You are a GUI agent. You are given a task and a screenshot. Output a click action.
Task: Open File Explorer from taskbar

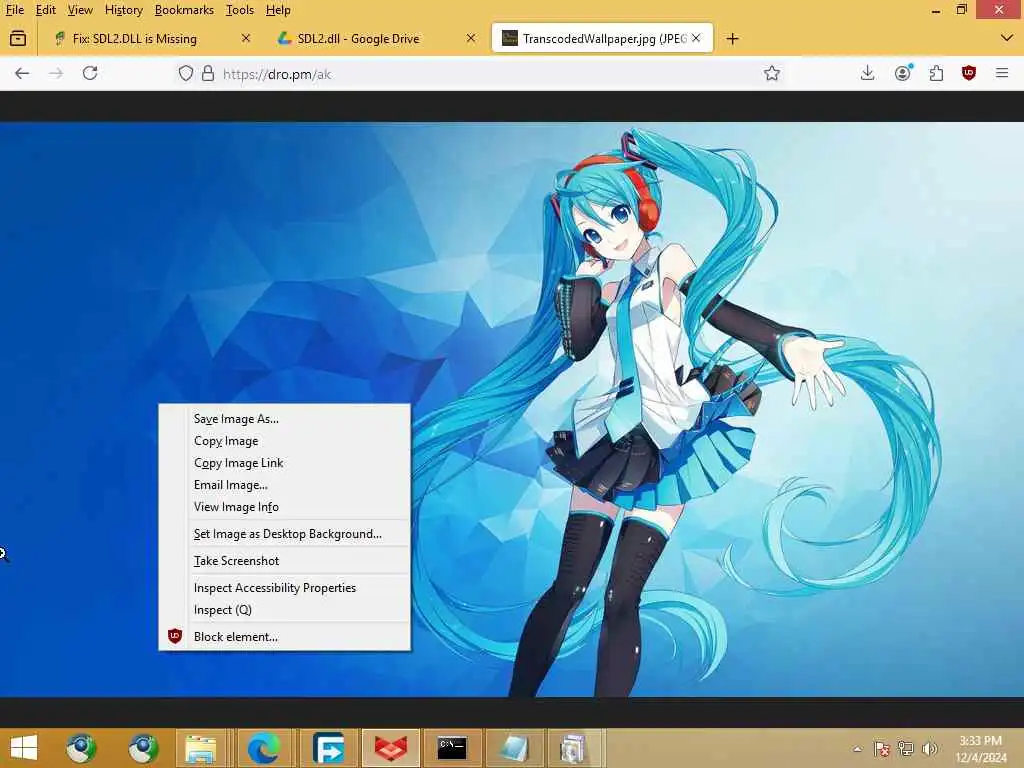tap(200, 748)
